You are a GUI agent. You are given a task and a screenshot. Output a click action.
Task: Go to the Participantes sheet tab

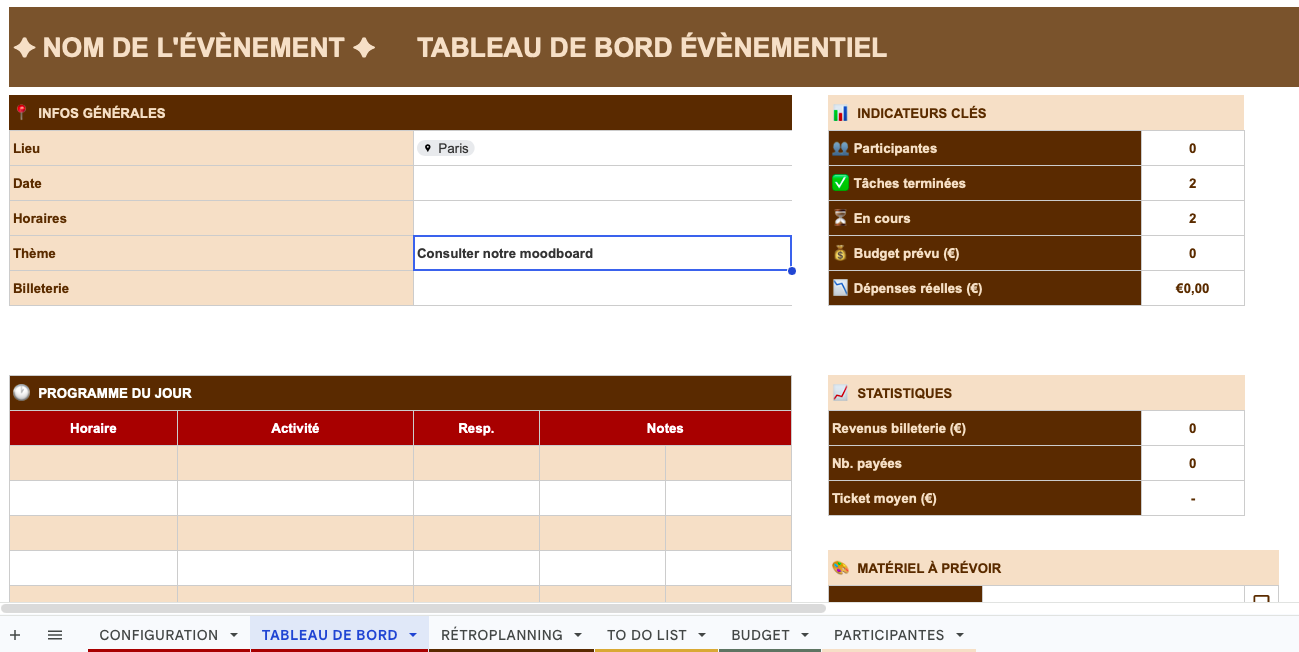[888, 635]
